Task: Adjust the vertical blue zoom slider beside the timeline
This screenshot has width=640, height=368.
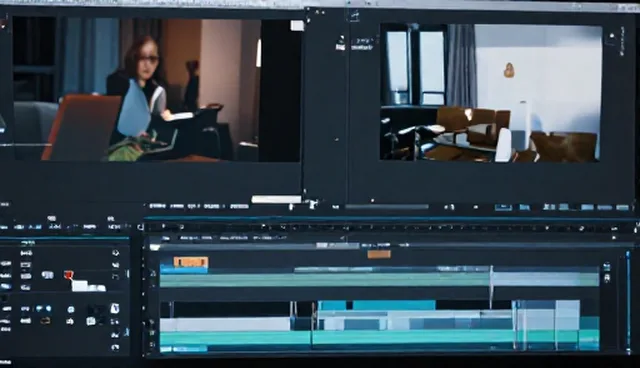Action: 628,301
